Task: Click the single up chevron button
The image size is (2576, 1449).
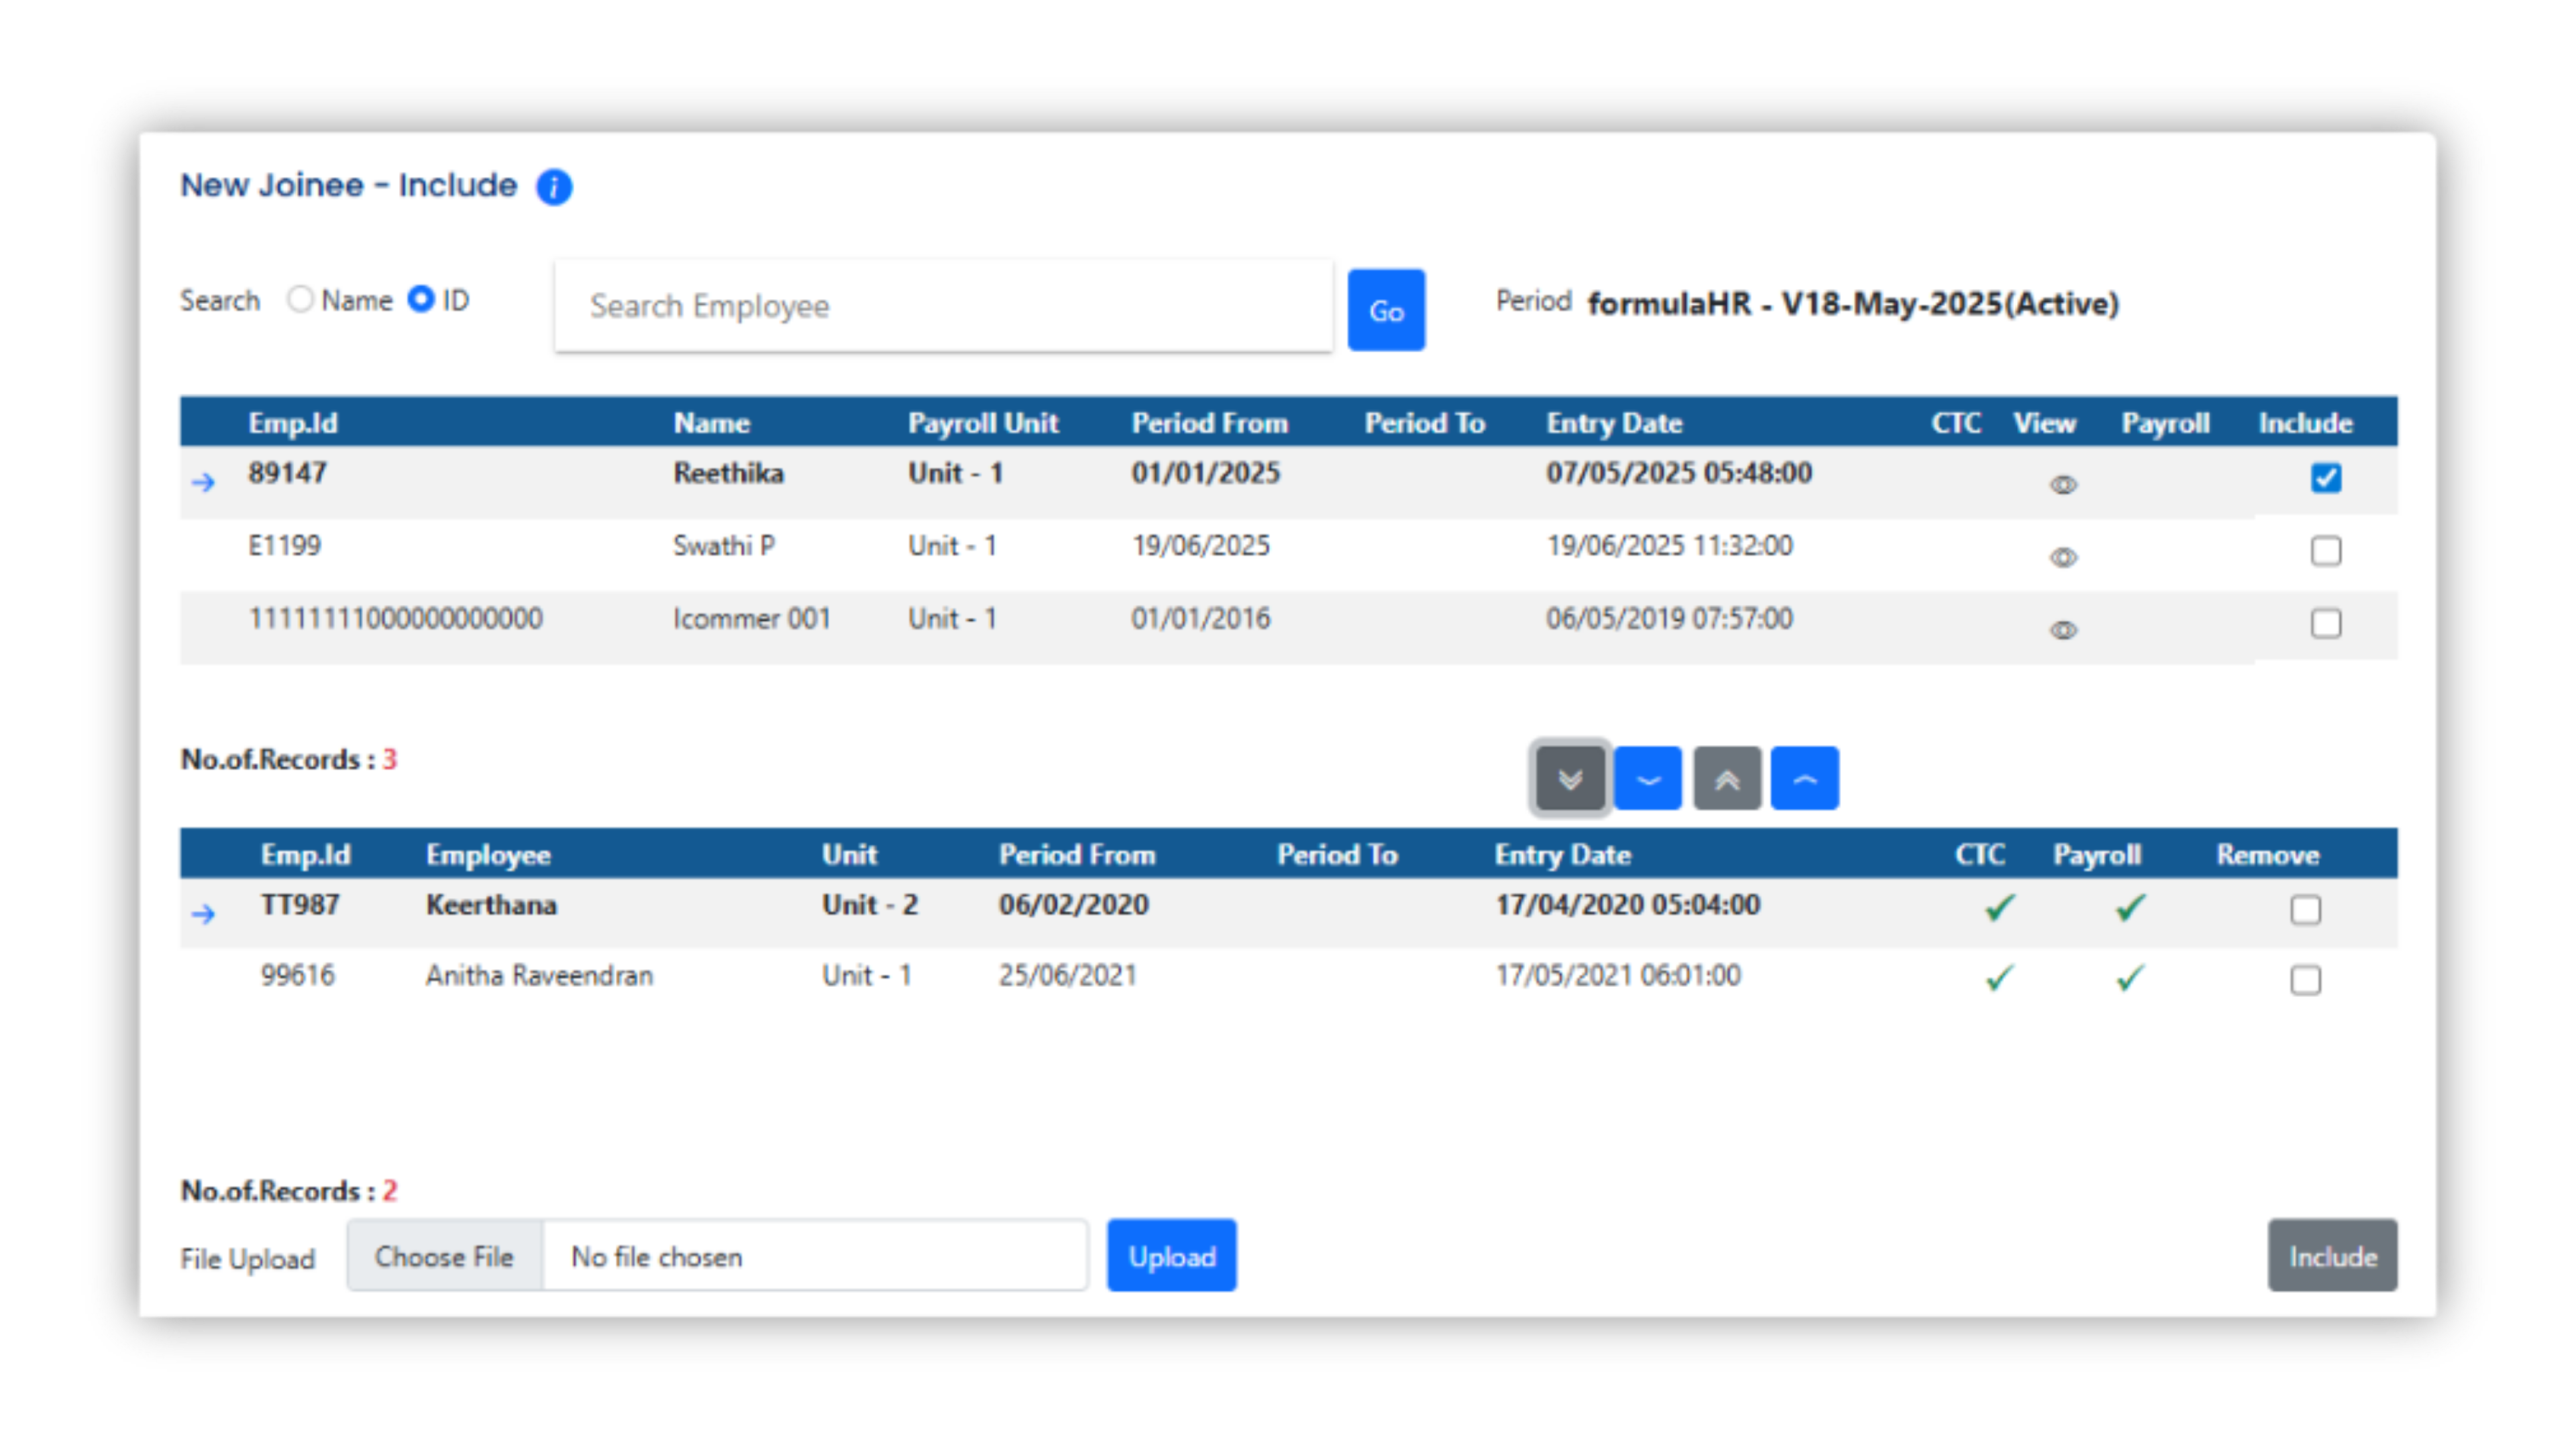Action: [x=1804, y=778]
